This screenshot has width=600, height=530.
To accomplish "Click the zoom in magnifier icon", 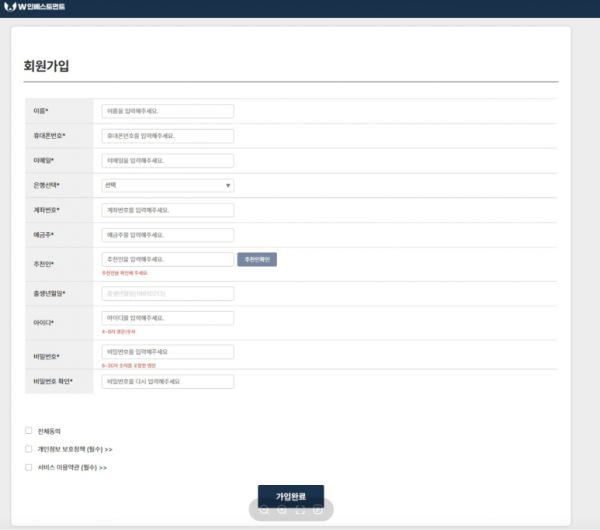I will tap(282, 510).
